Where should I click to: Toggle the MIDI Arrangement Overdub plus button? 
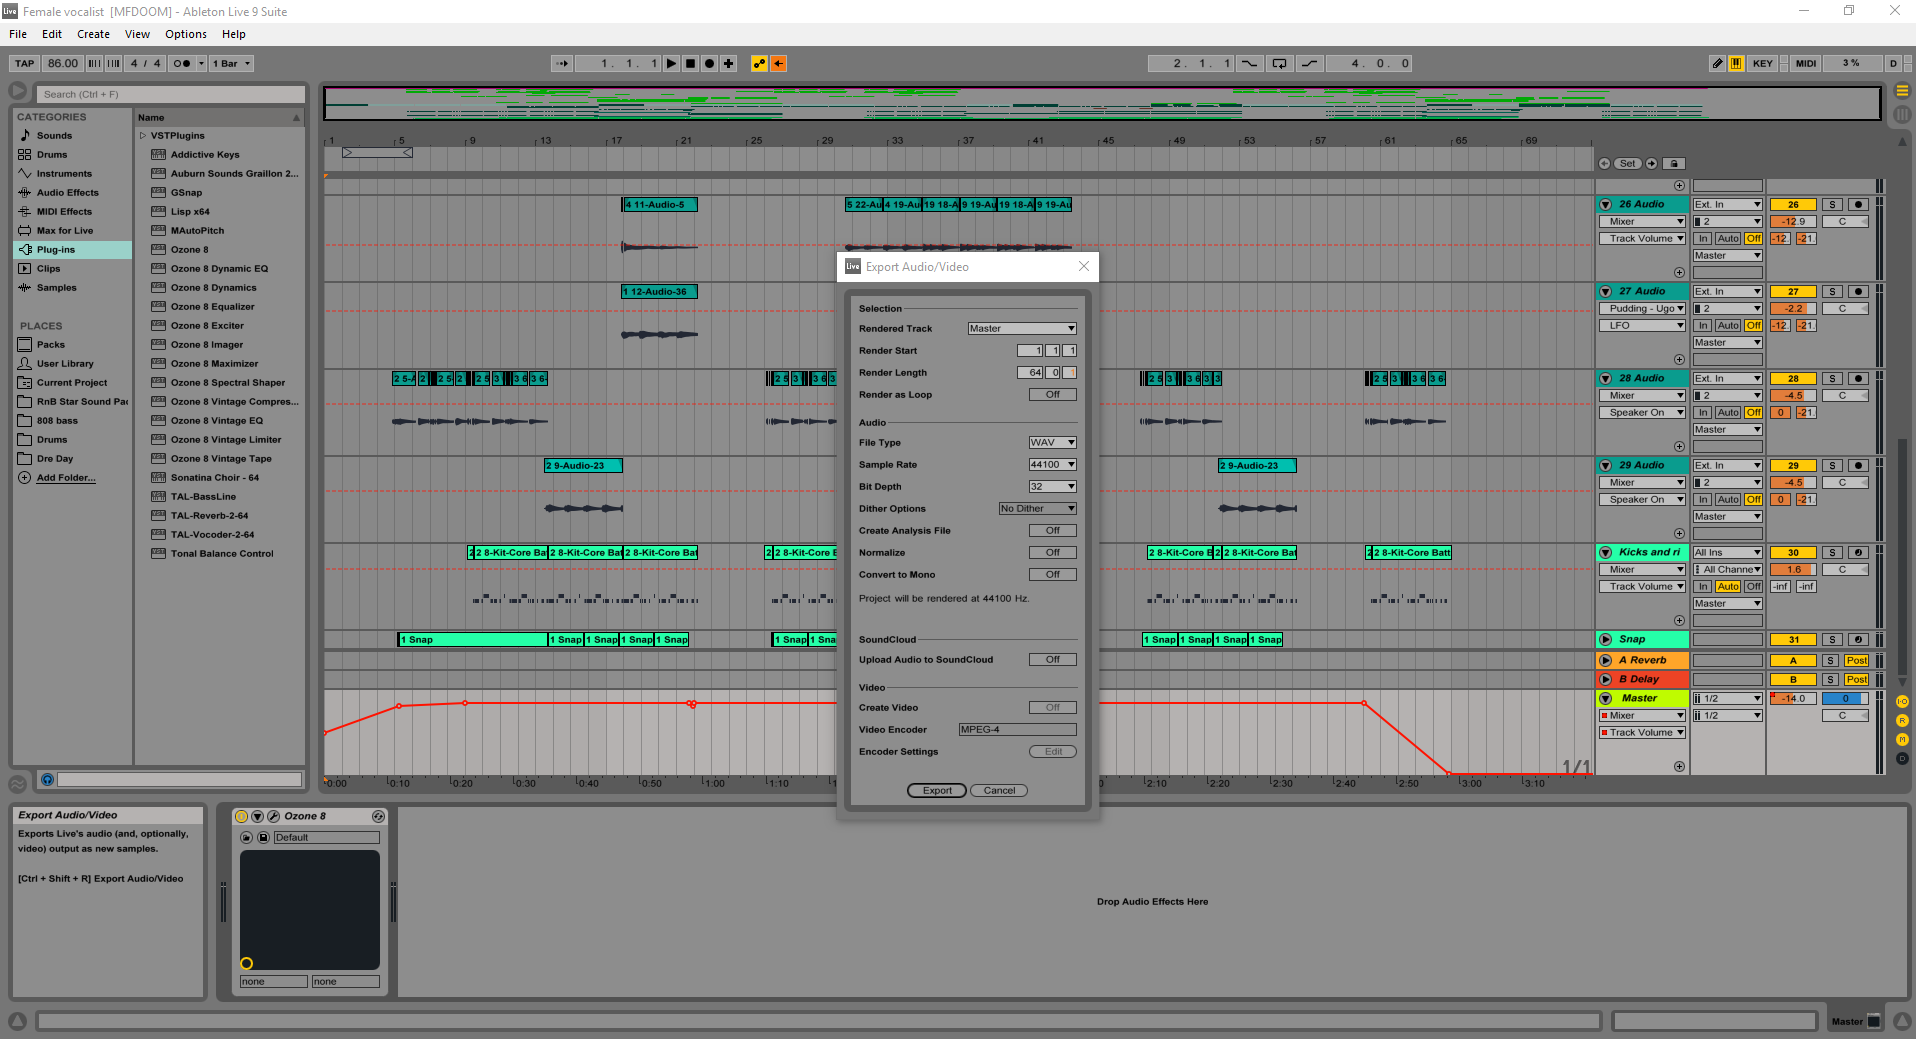729,63
